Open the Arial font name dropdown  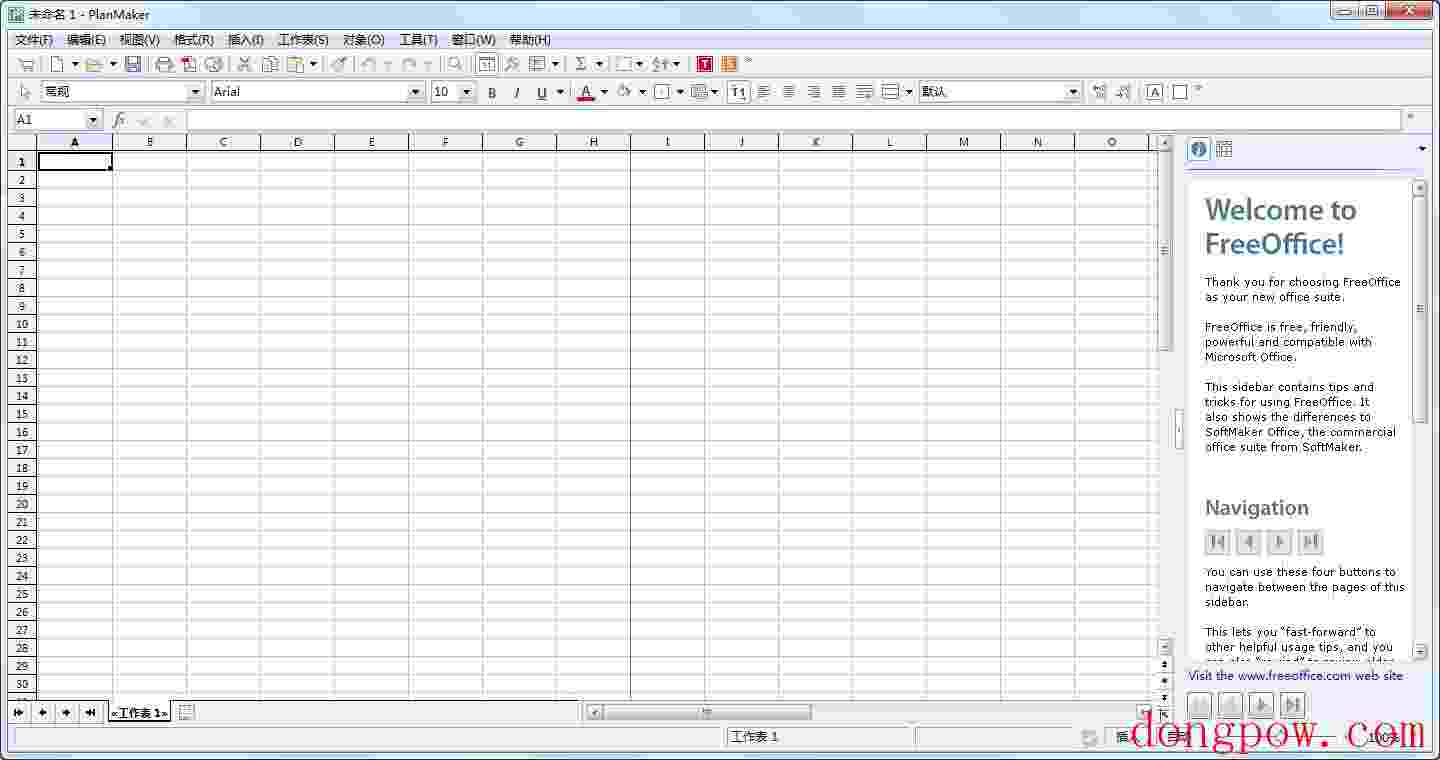click(x=415, y=92)
